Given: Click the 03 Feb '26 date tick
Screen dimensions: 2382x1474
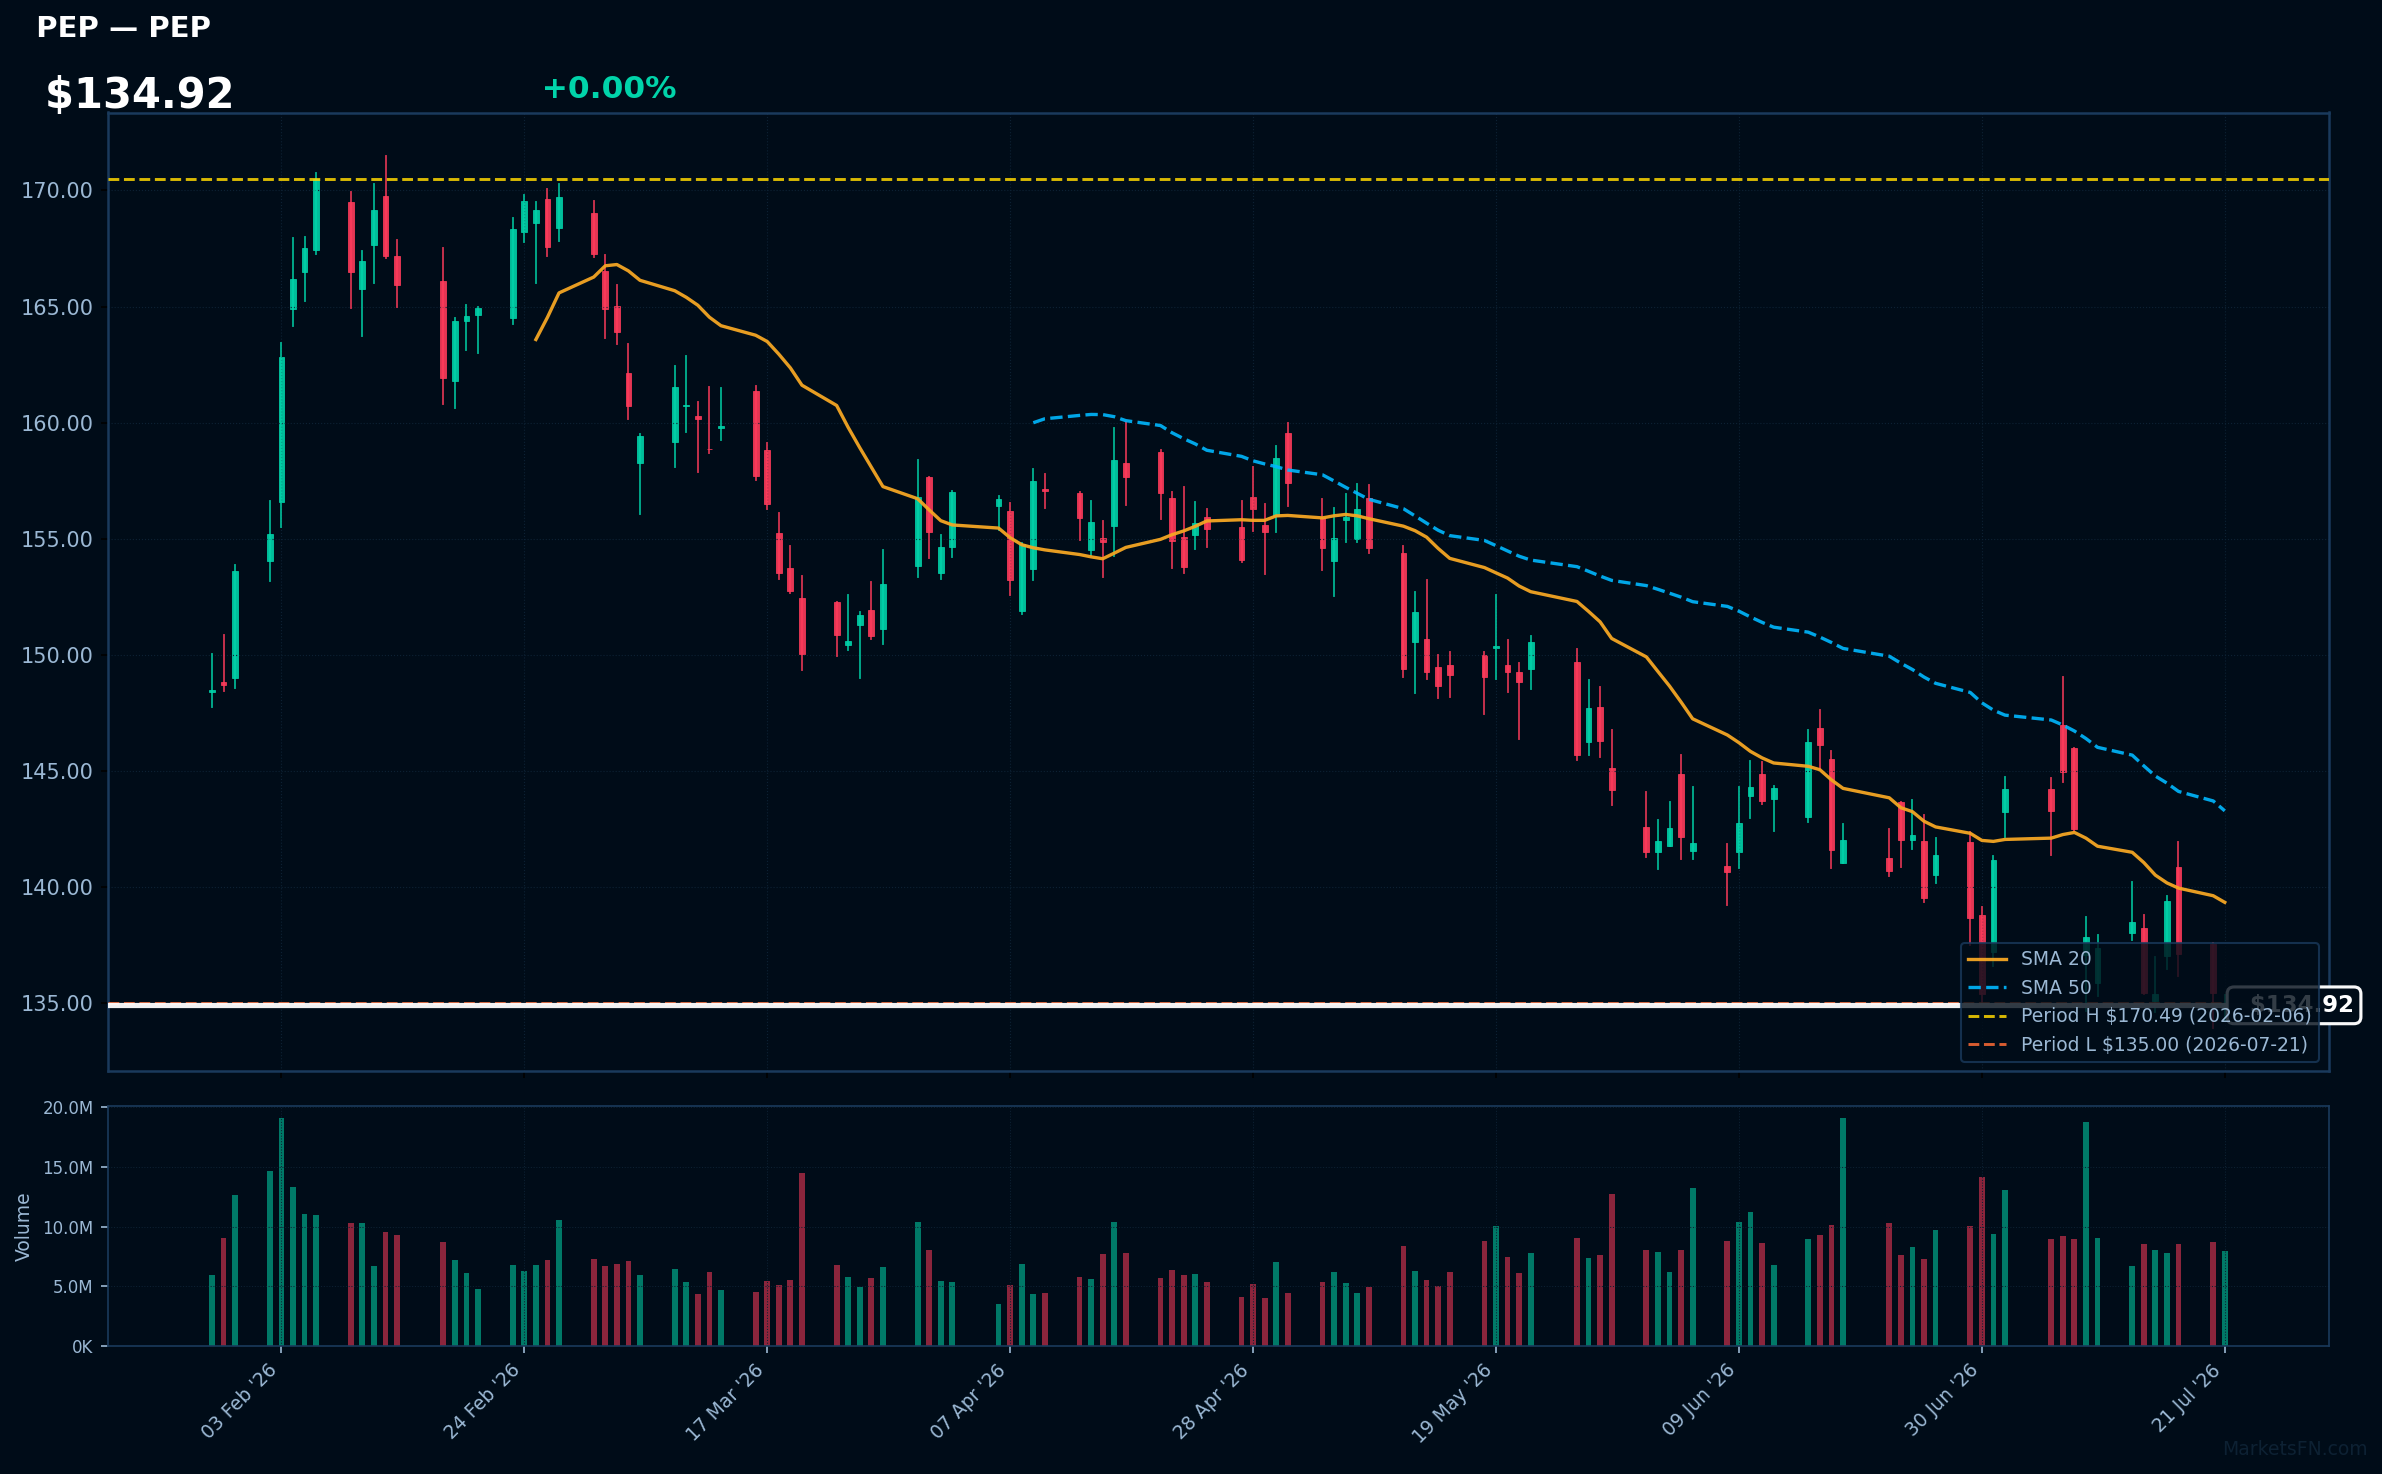Looking at the screenshot, I should 239,1400.
